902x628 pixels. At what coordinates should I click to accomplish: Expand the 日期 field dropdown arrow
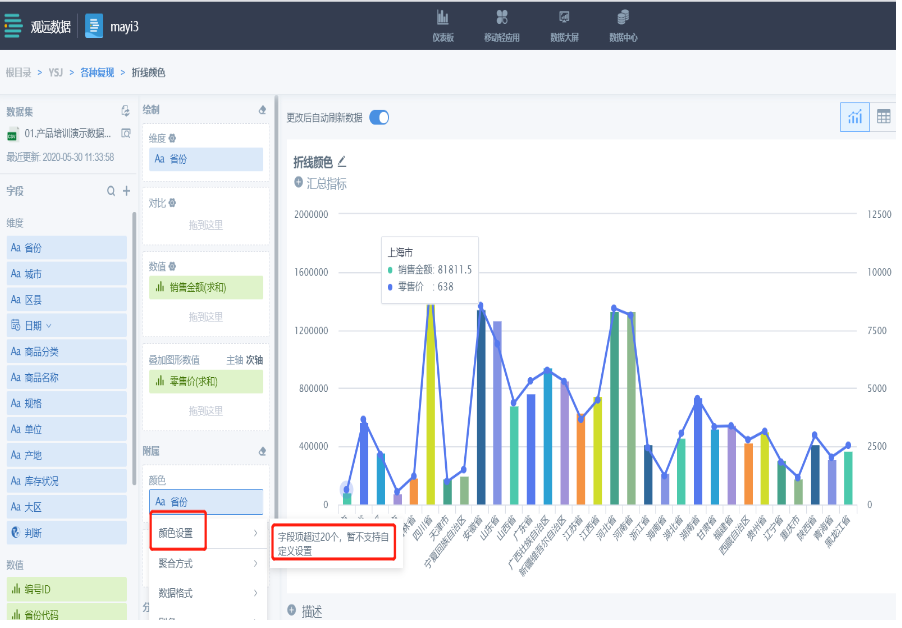pos(48,326)
